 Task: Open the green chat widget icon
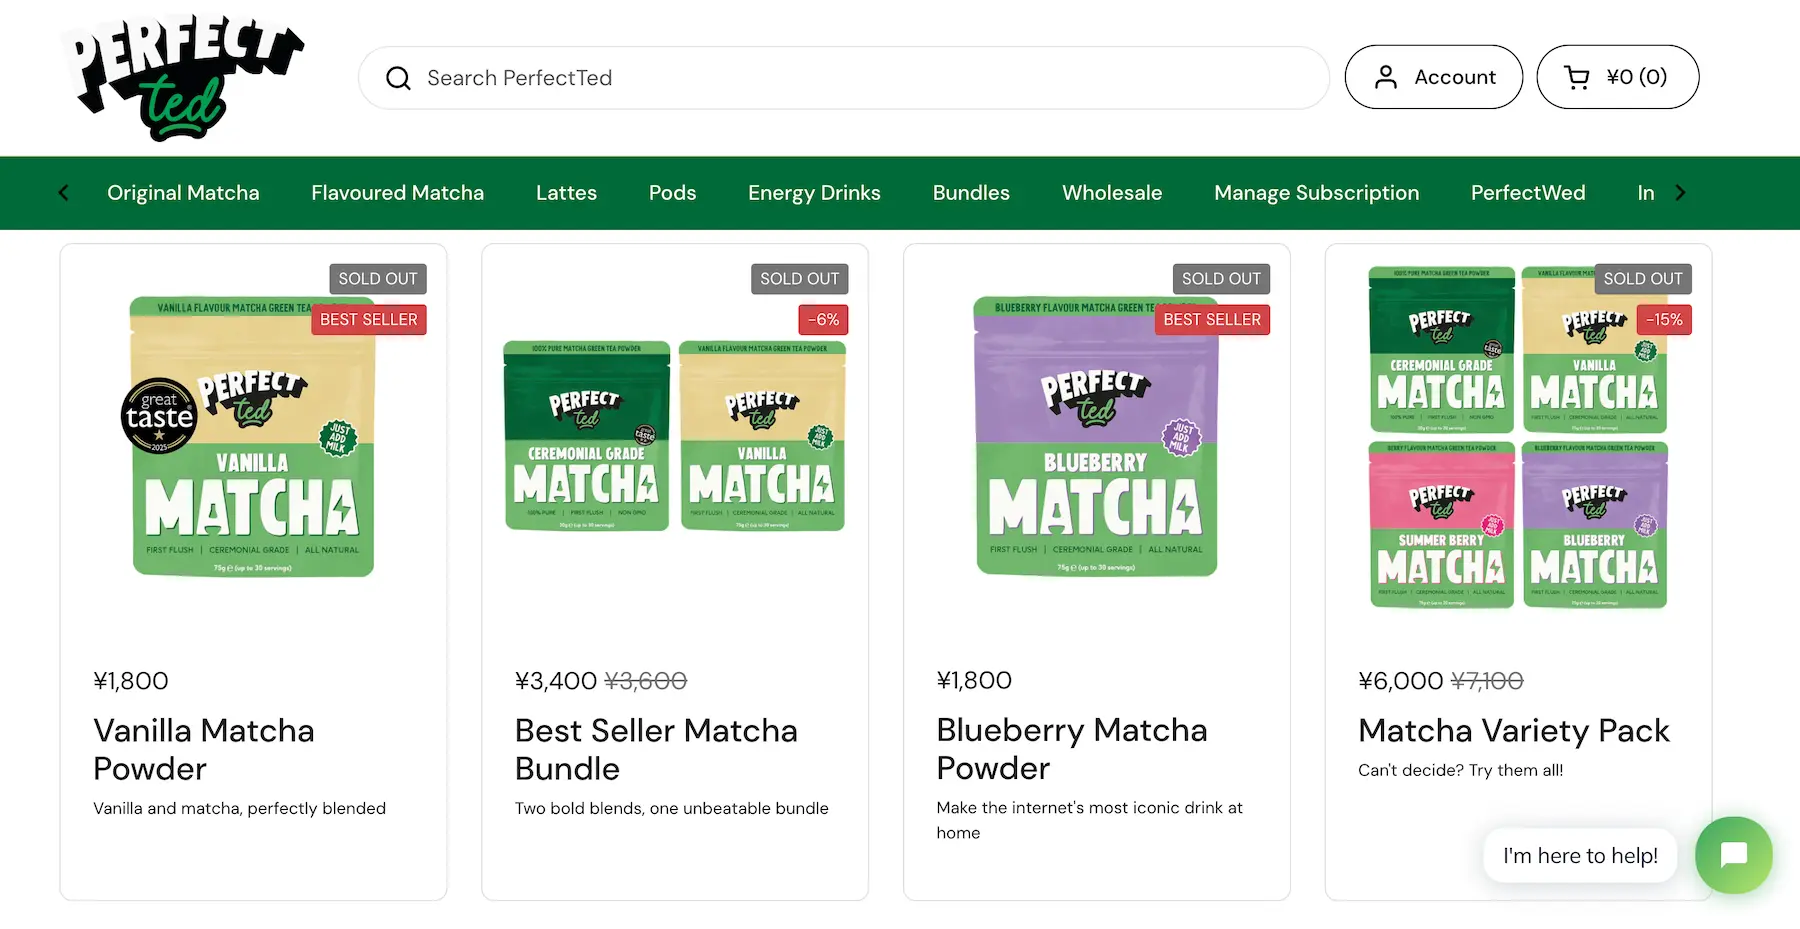(x=1734, y=855)
